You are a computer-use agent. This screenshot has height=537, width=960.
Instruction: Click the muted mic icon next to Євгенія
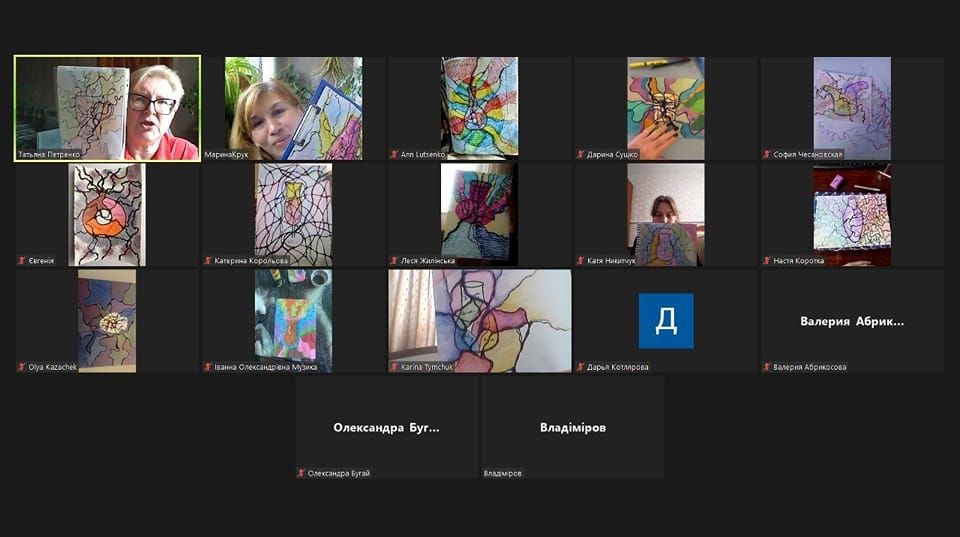click(22, 261)
